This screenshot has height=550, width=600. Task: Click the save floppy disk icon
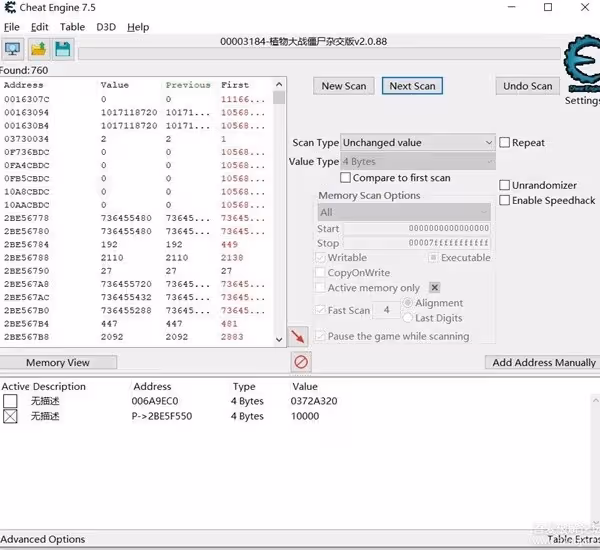tap(63, 49)
